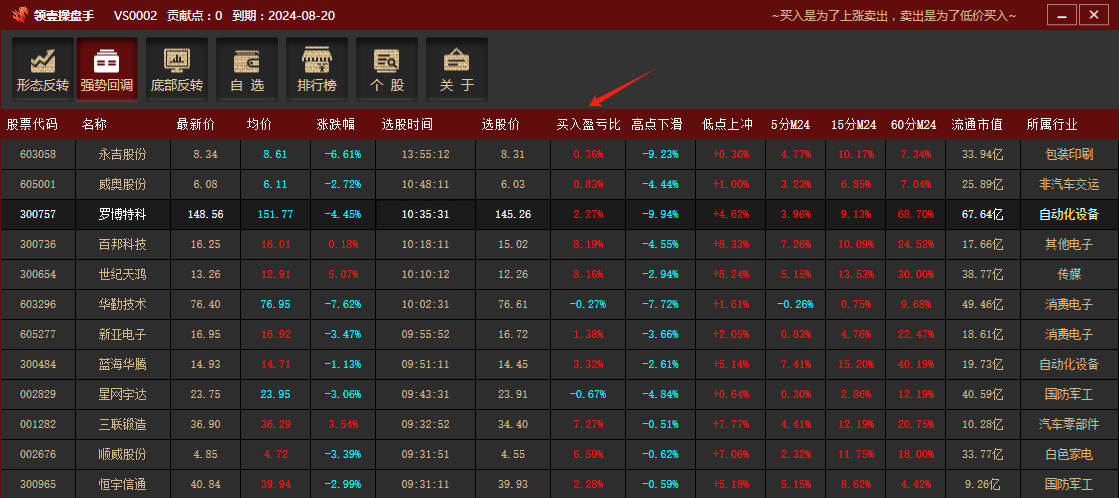Open the 个股 stock search icon
The width and height of the screenshot is (1119, 498).
(387, 69)
